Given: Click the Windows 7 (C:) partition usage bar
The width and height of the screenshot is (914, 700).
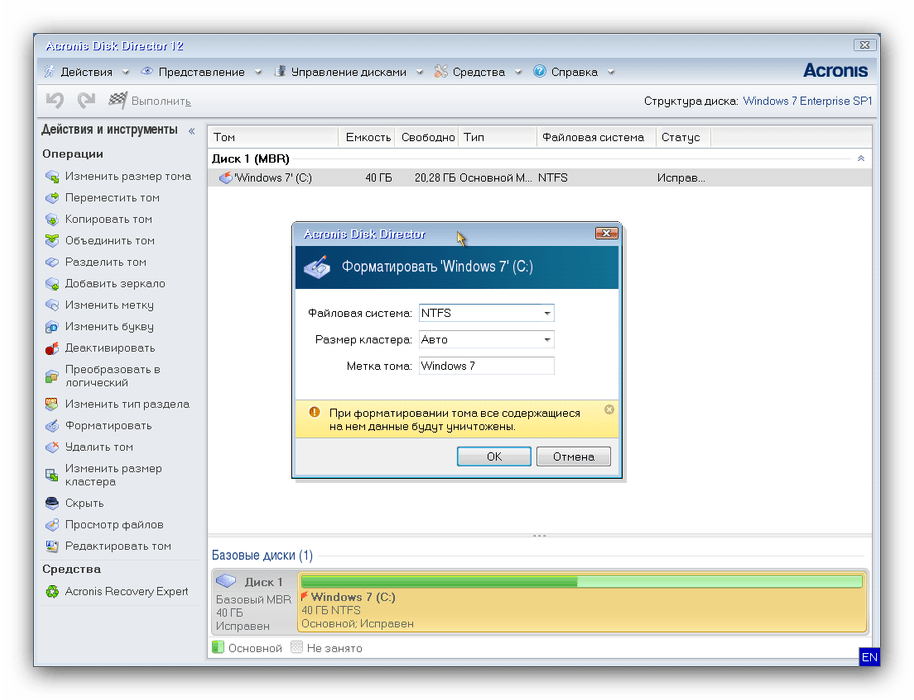Looking at the screenshot, I should (x=581, y=582).
